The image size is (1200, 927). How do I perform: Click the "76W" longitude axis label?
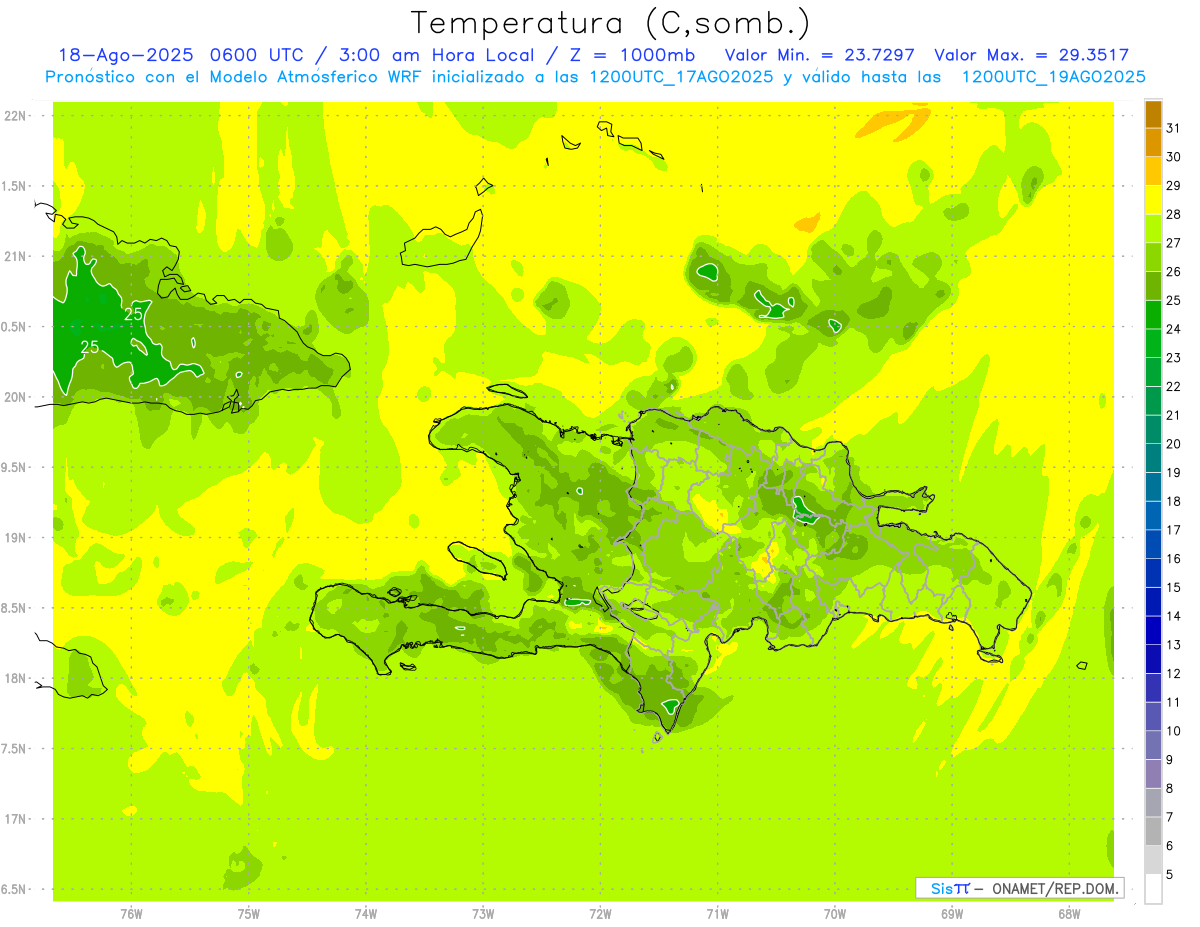[131, 913]
